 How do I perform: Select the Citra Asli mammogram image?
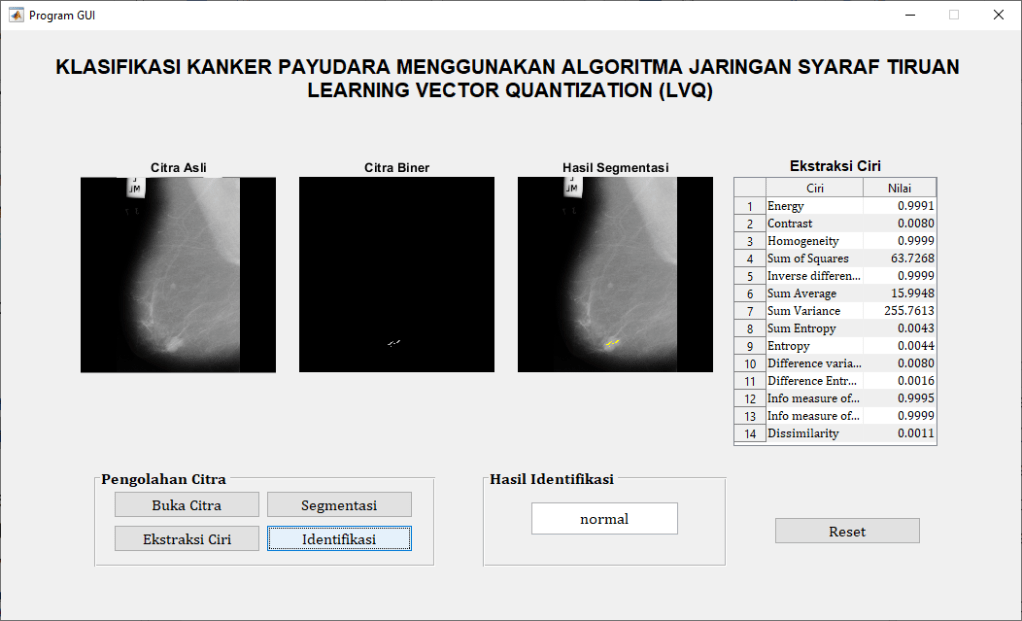click(x=178, y=275)
